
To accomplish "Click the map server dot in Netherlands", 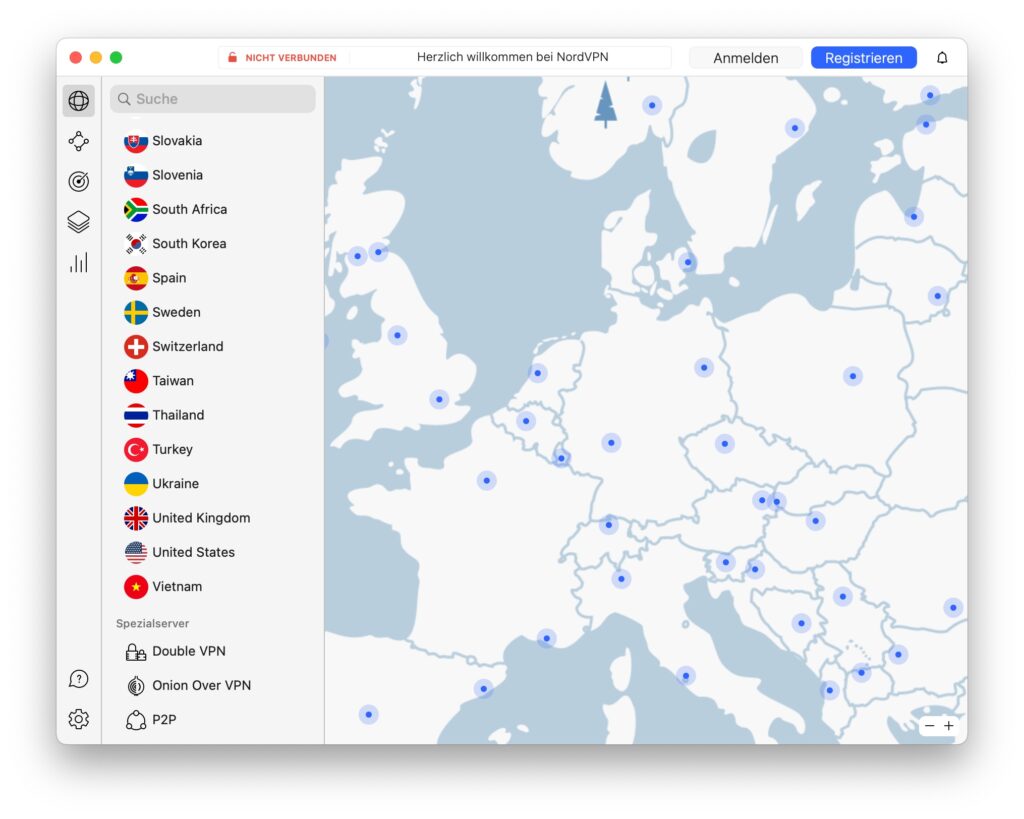I will point(537,374).
